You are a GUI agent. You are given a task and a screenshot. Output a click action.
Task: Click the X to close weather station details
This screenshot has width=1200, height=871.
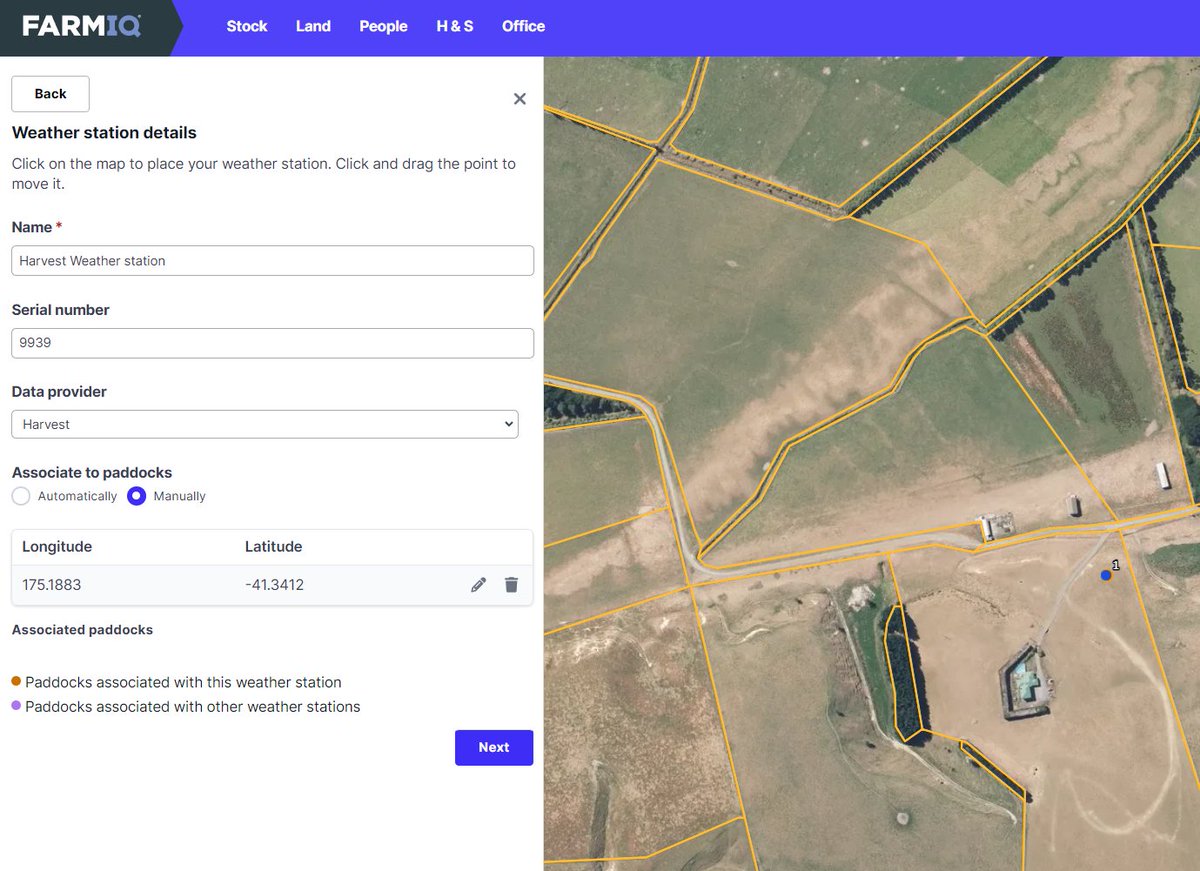click(x=519, y=98)
